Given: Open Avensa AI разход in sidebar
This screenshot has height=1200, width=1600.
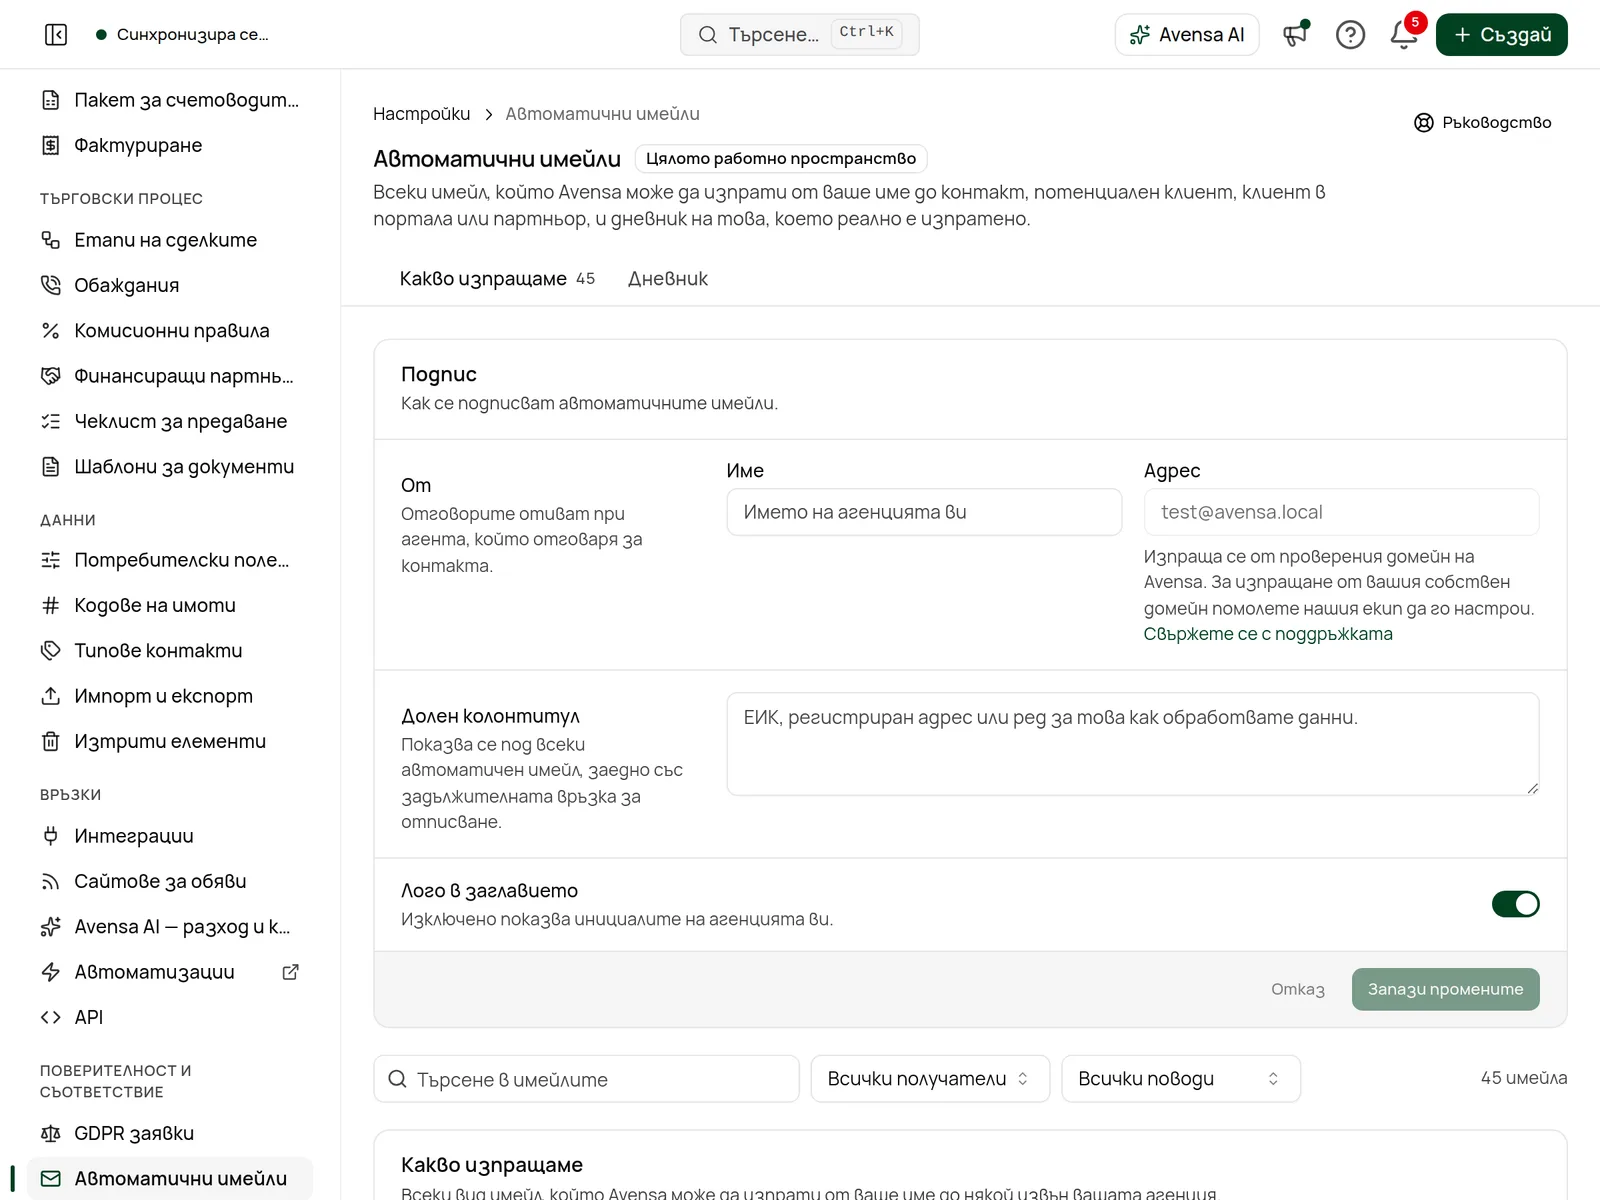Looking at the screenshot, I should (x=170, y=927).
